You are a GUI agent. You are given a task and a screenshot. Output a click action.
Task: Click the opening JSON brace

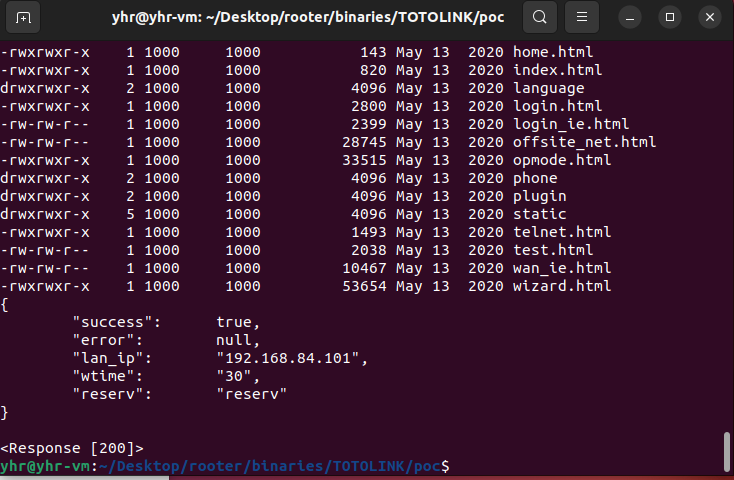[4, 304]
